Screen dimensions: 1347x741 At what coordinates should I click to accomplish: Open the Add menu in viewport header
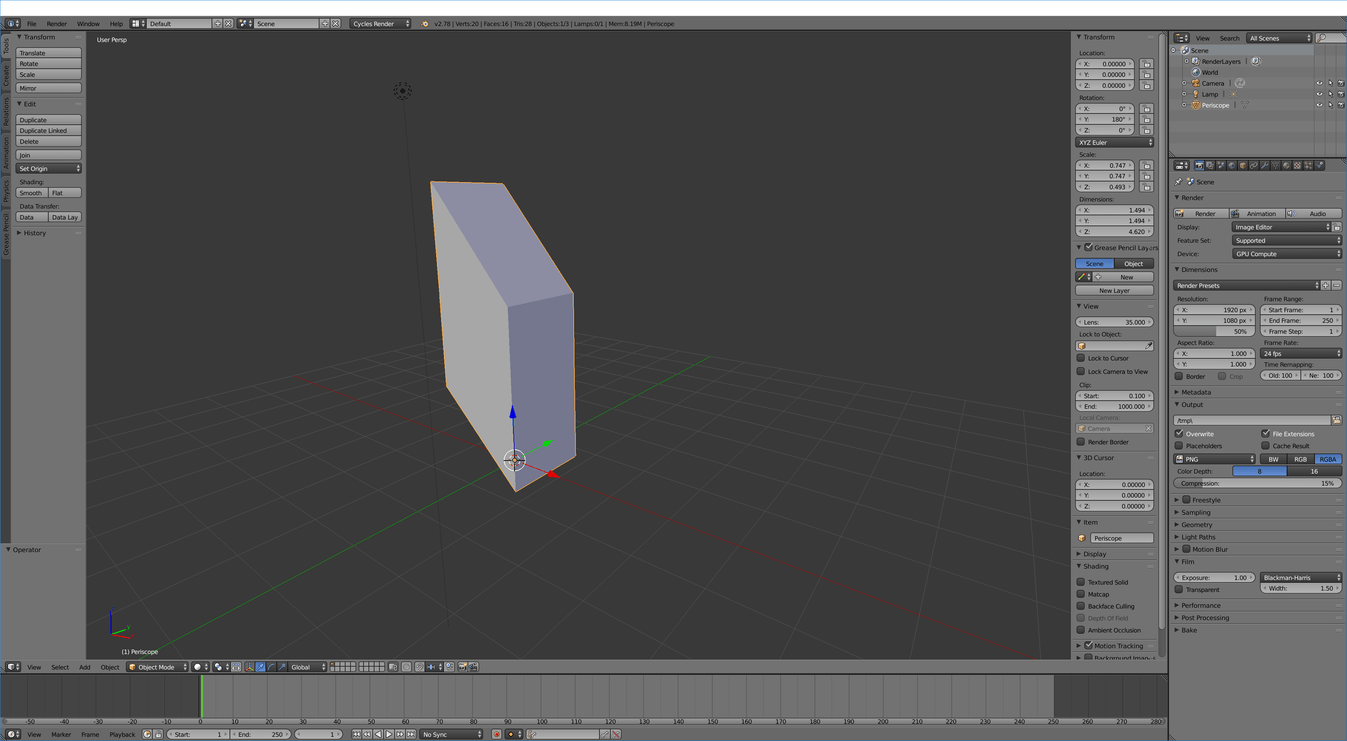click(x=85, y=667)
